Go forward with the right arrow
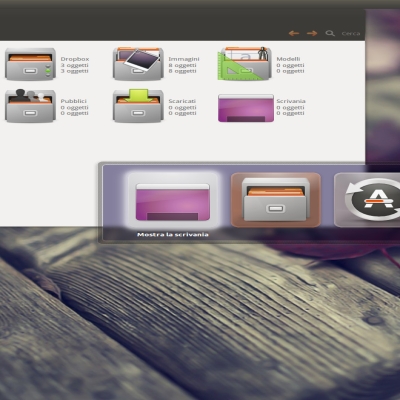The image size is (400, 400). coord(312,33)
